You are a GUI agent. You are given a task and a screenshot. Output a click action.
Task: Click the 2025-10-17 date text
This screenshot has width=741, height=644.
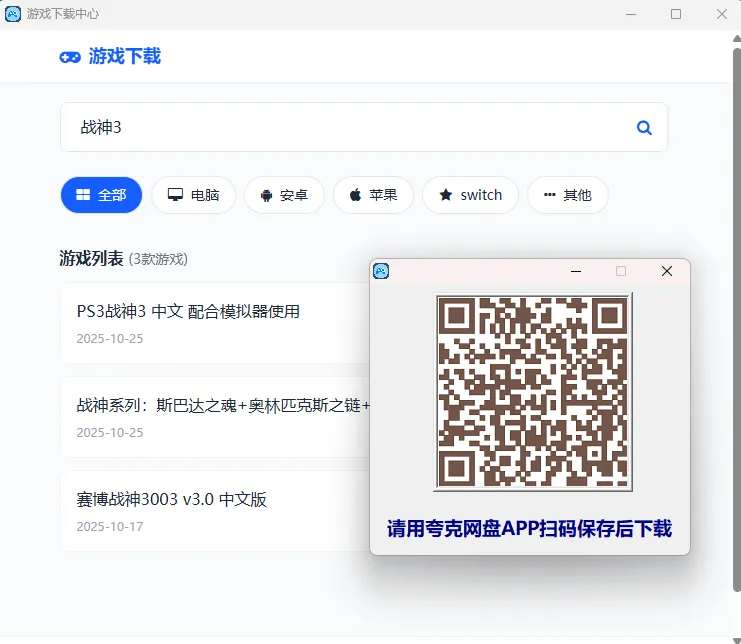110,526
